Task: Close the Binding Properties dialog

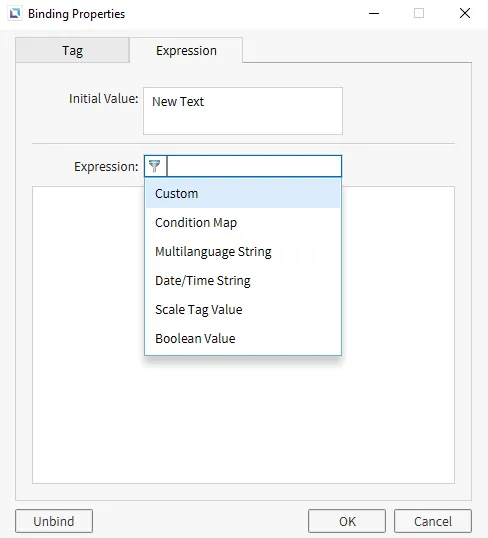Action: tap(465, 13)
